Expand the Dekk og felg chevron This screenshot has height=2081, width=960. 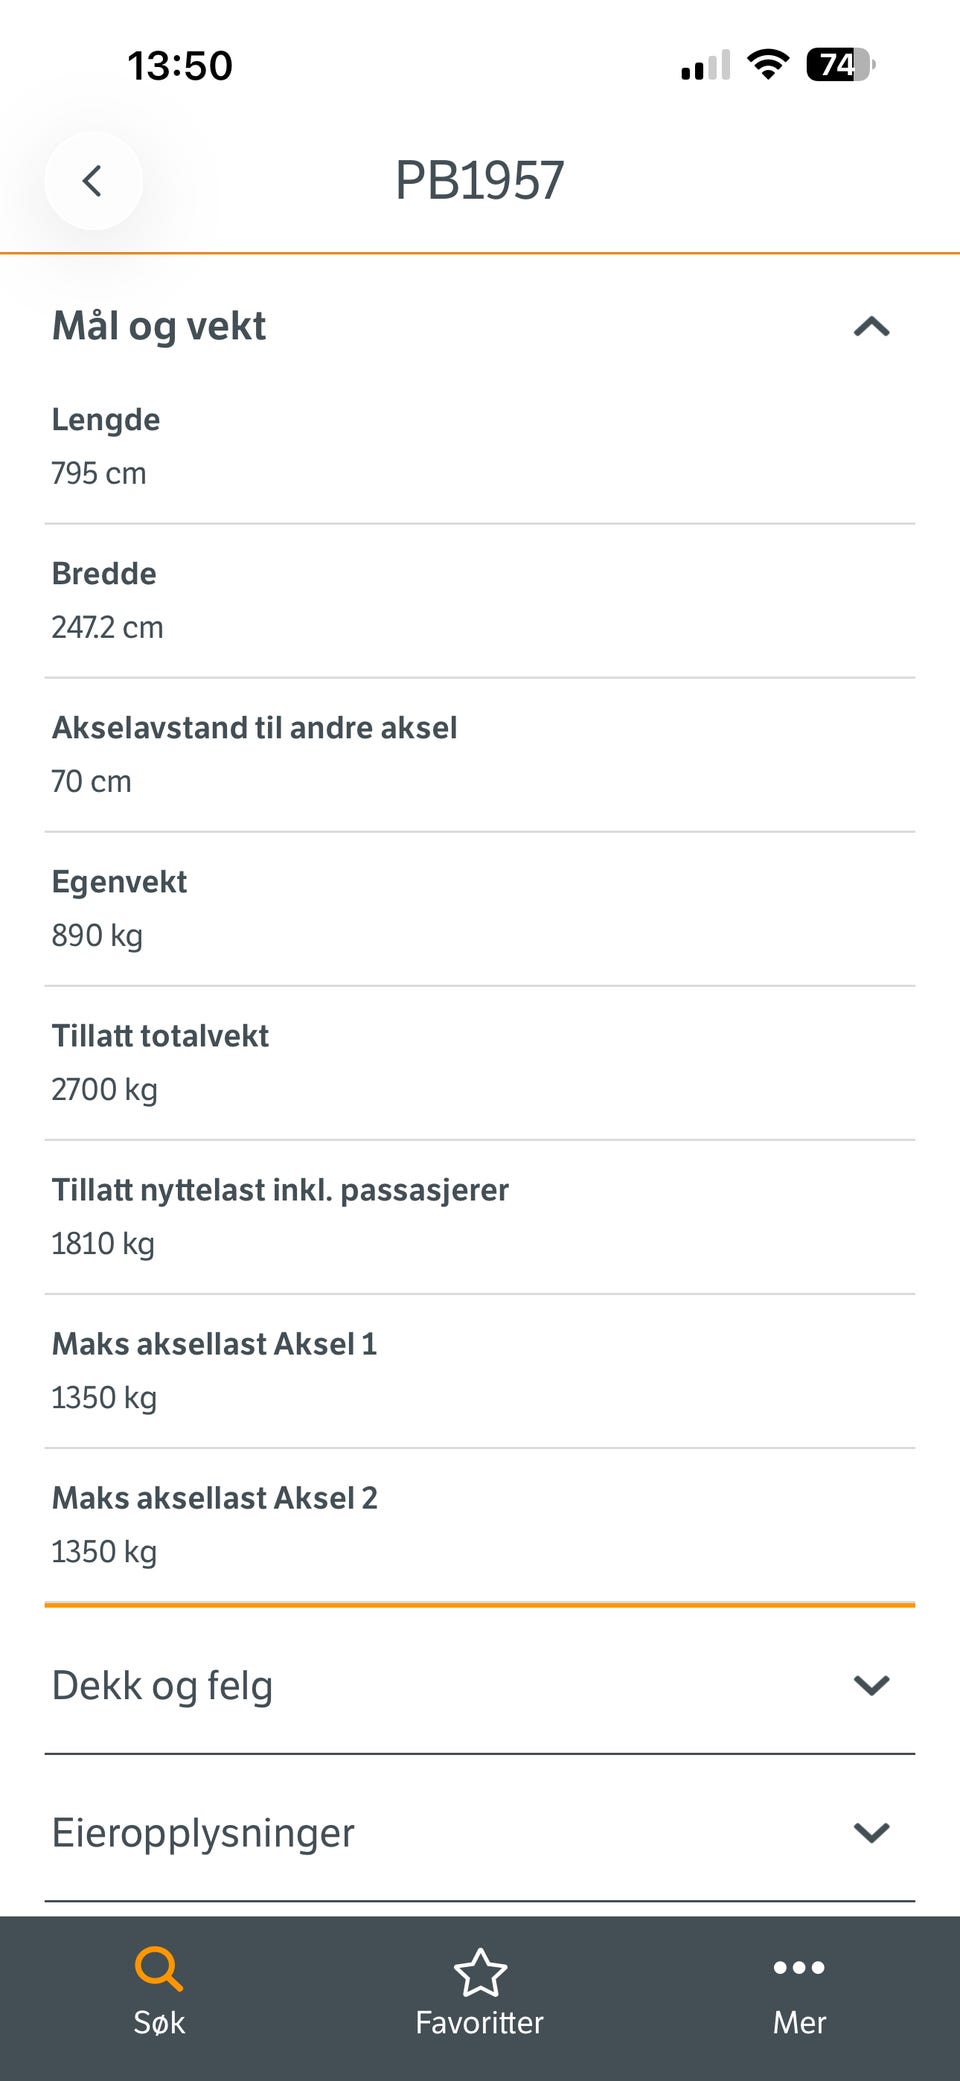coord(872,1685)
